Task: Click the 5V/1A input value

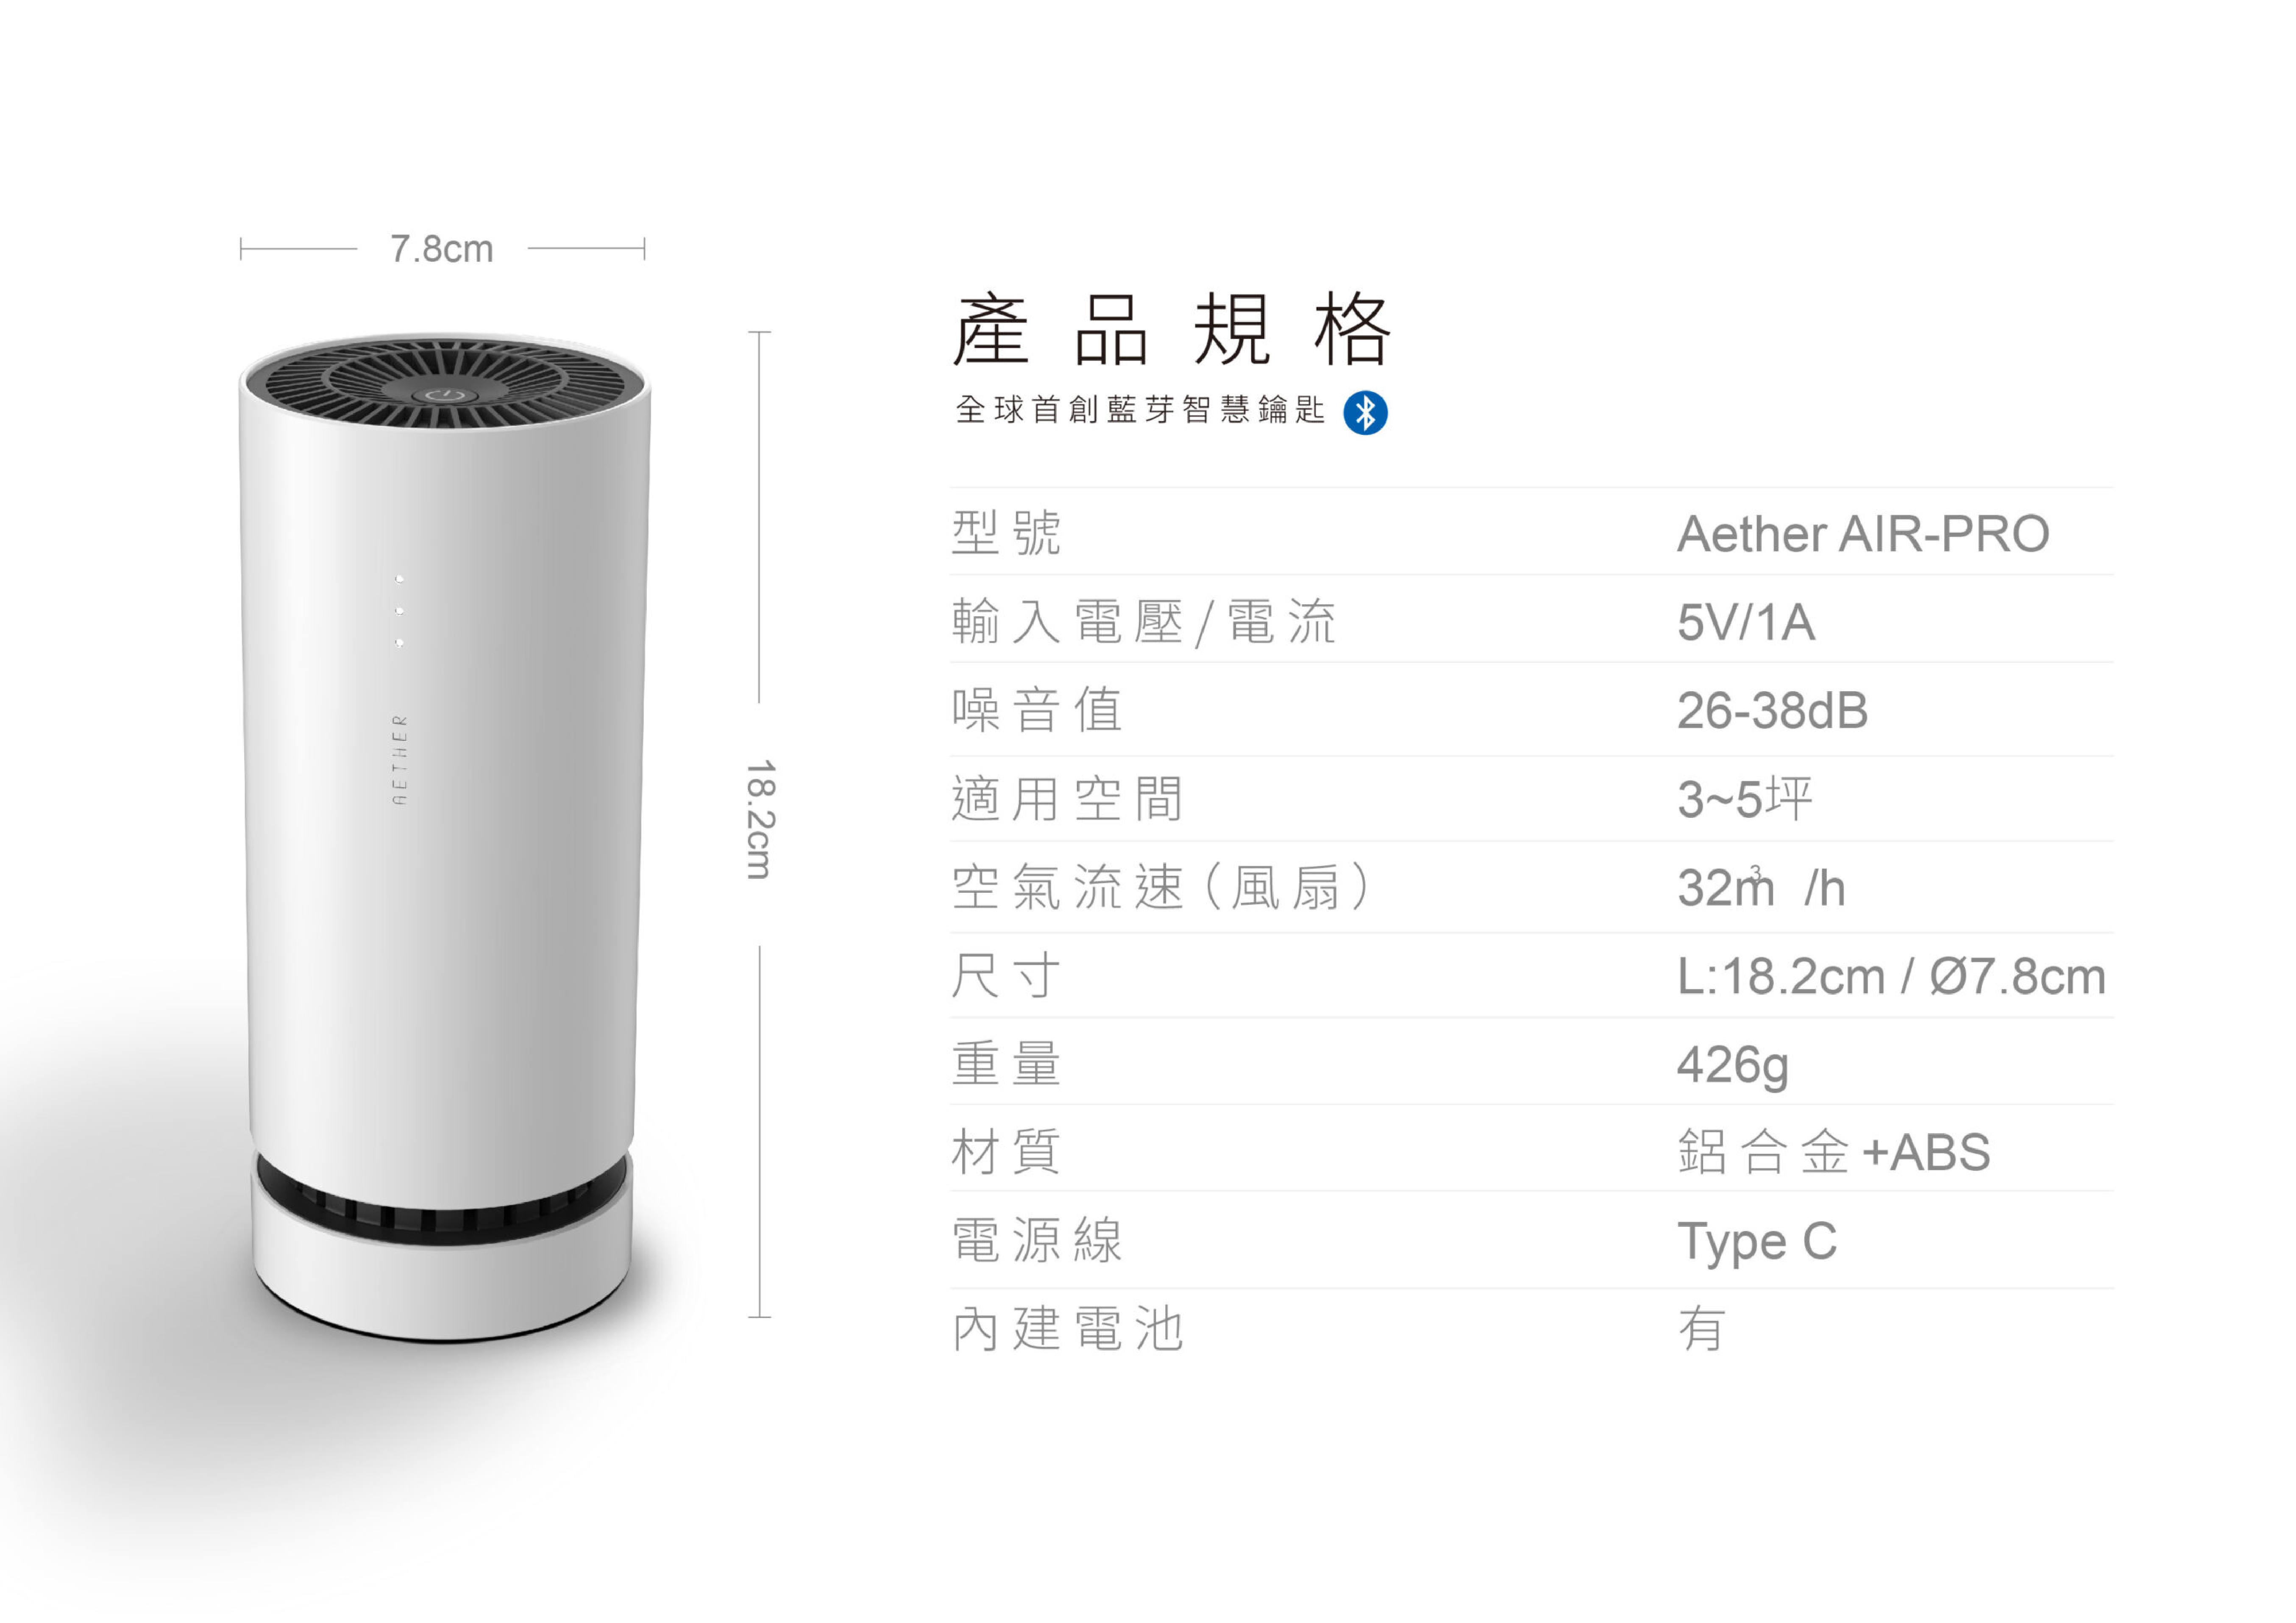Action: pyautogui.click(x=1746, y=622)
